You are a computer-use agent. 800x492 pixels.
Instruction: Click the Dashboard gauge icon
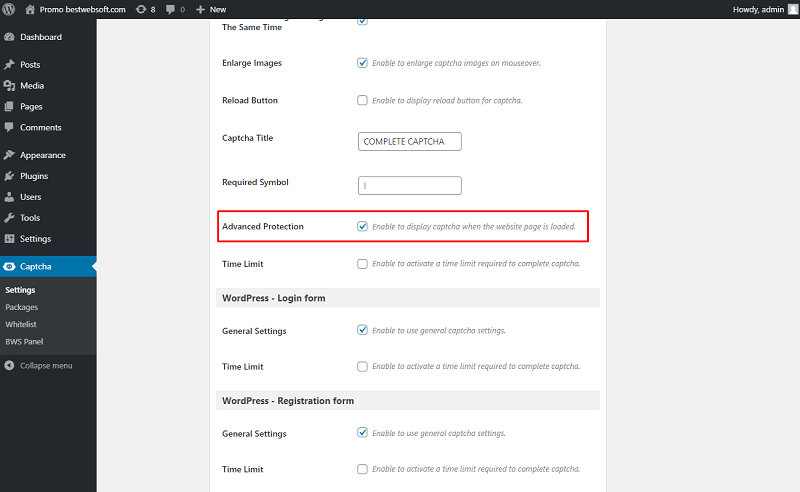(9, 37)
